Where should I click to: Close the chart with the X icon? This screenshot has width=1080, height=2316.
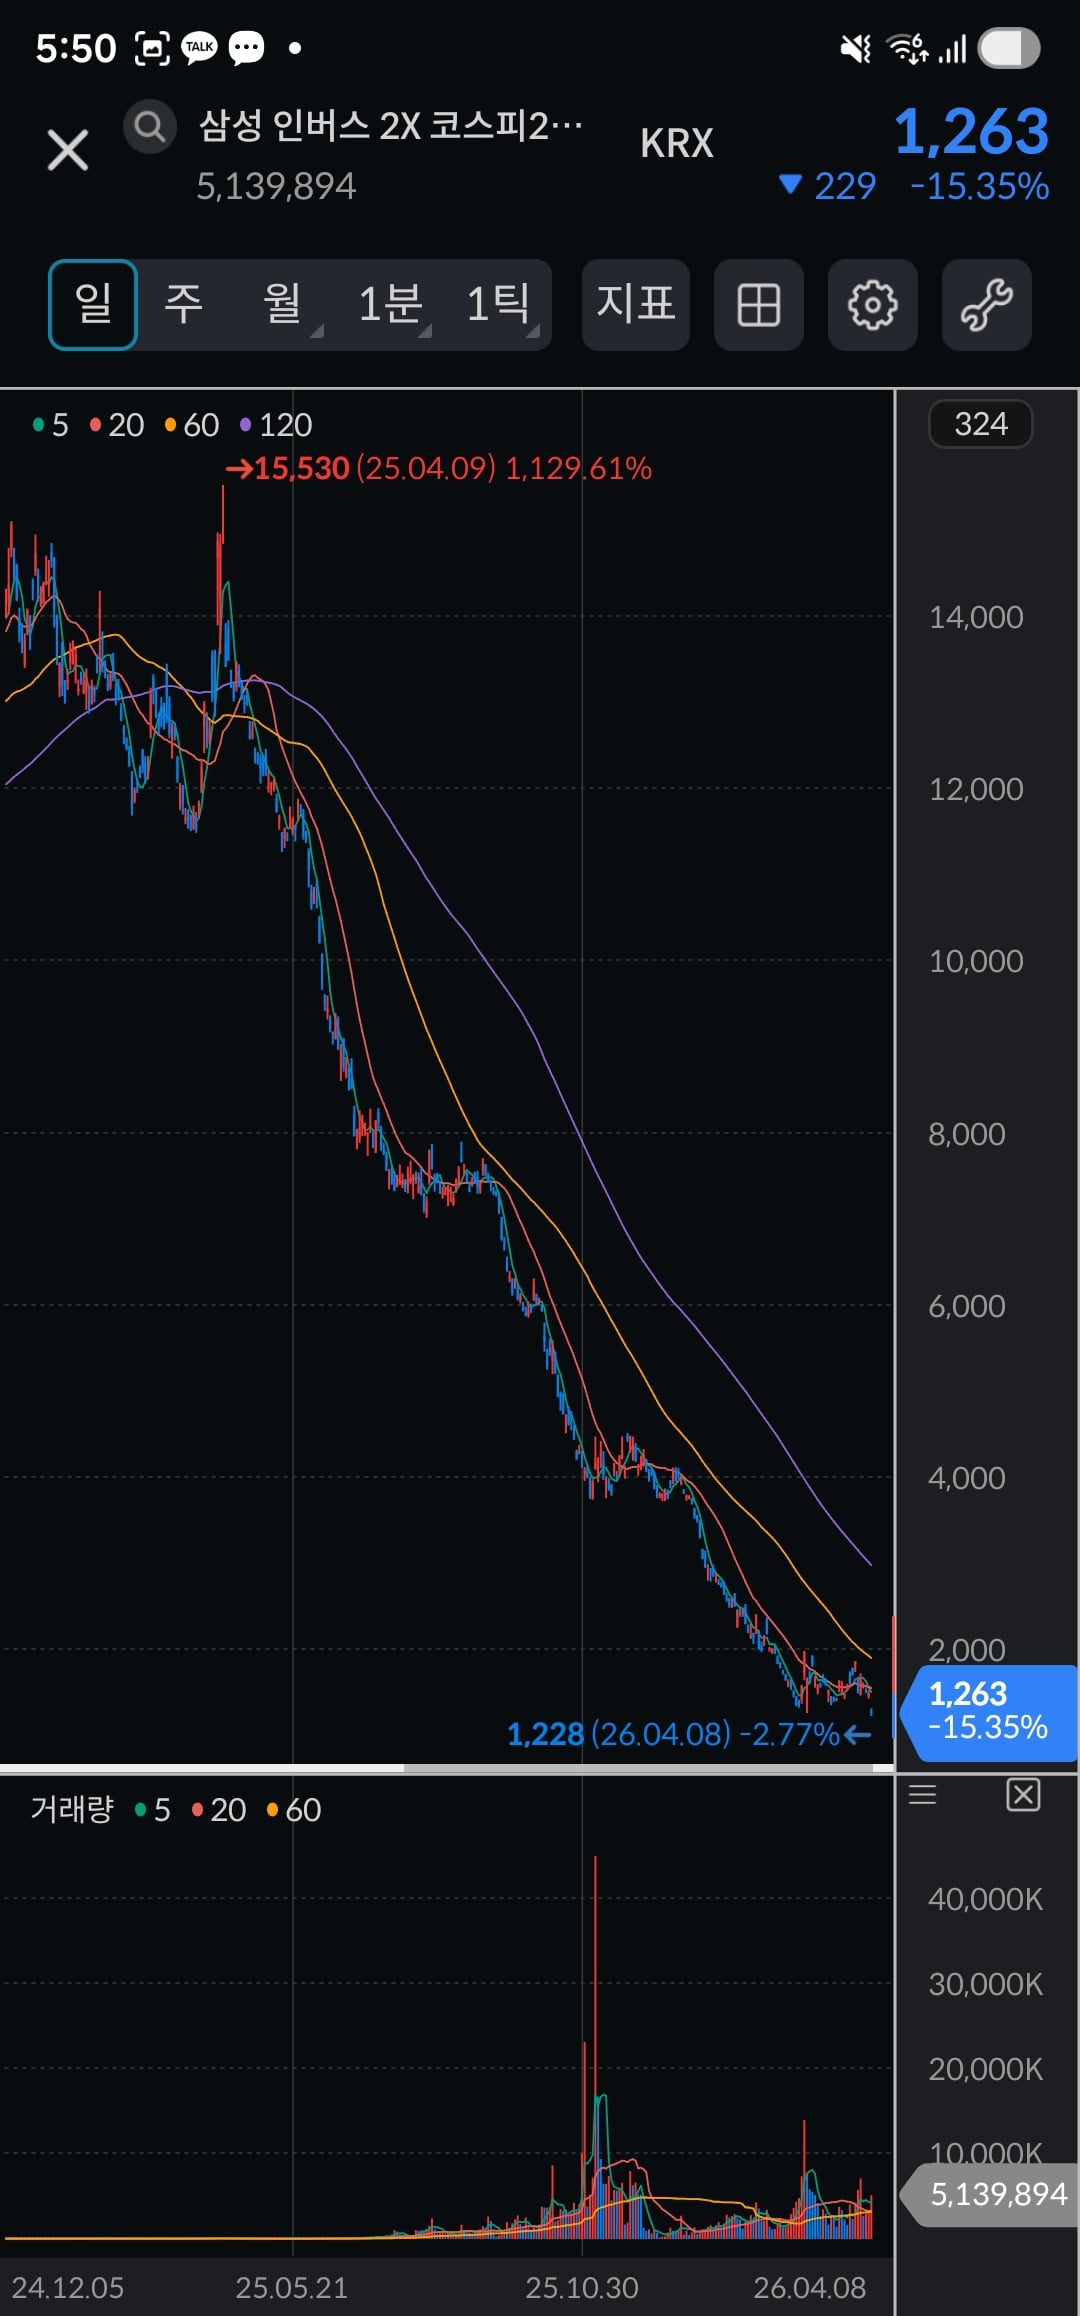(68, 151)
